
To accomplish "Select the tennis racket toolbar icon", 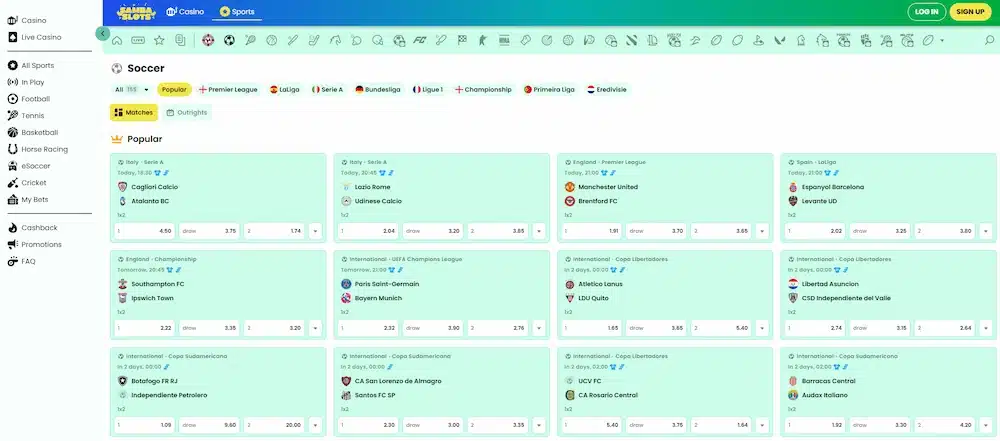I will (x=250, y=40).
